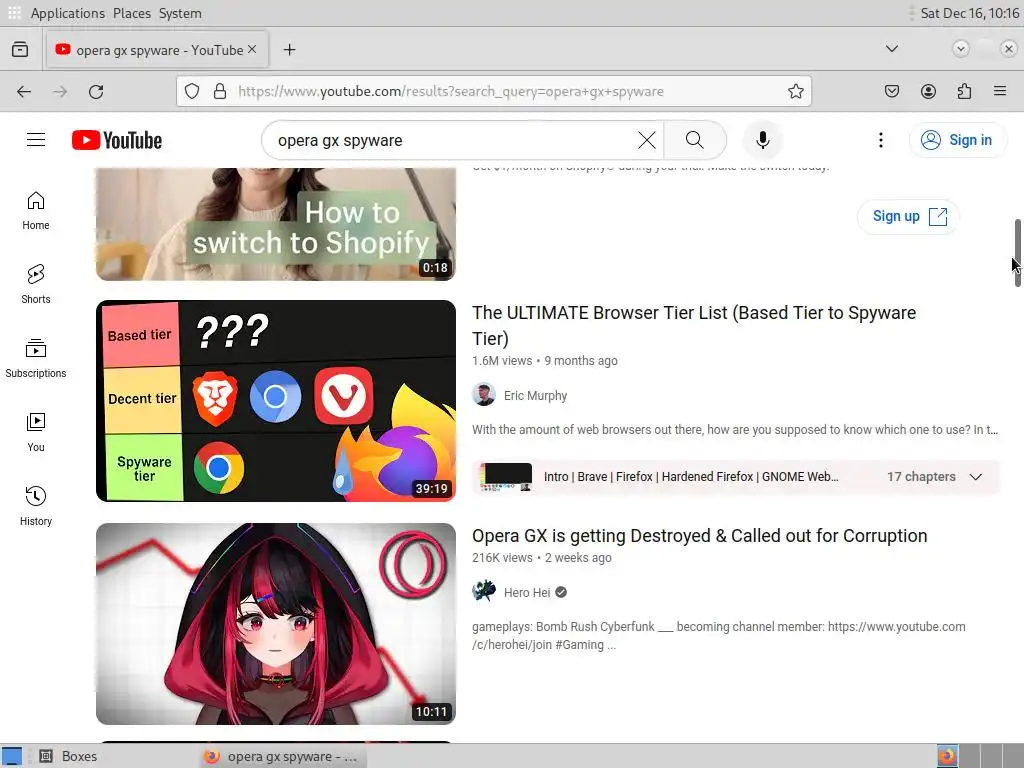Click the browser forward arrow
This screenshot has width=1024, height=768.
pyautogui.click(x=60, y=91)
